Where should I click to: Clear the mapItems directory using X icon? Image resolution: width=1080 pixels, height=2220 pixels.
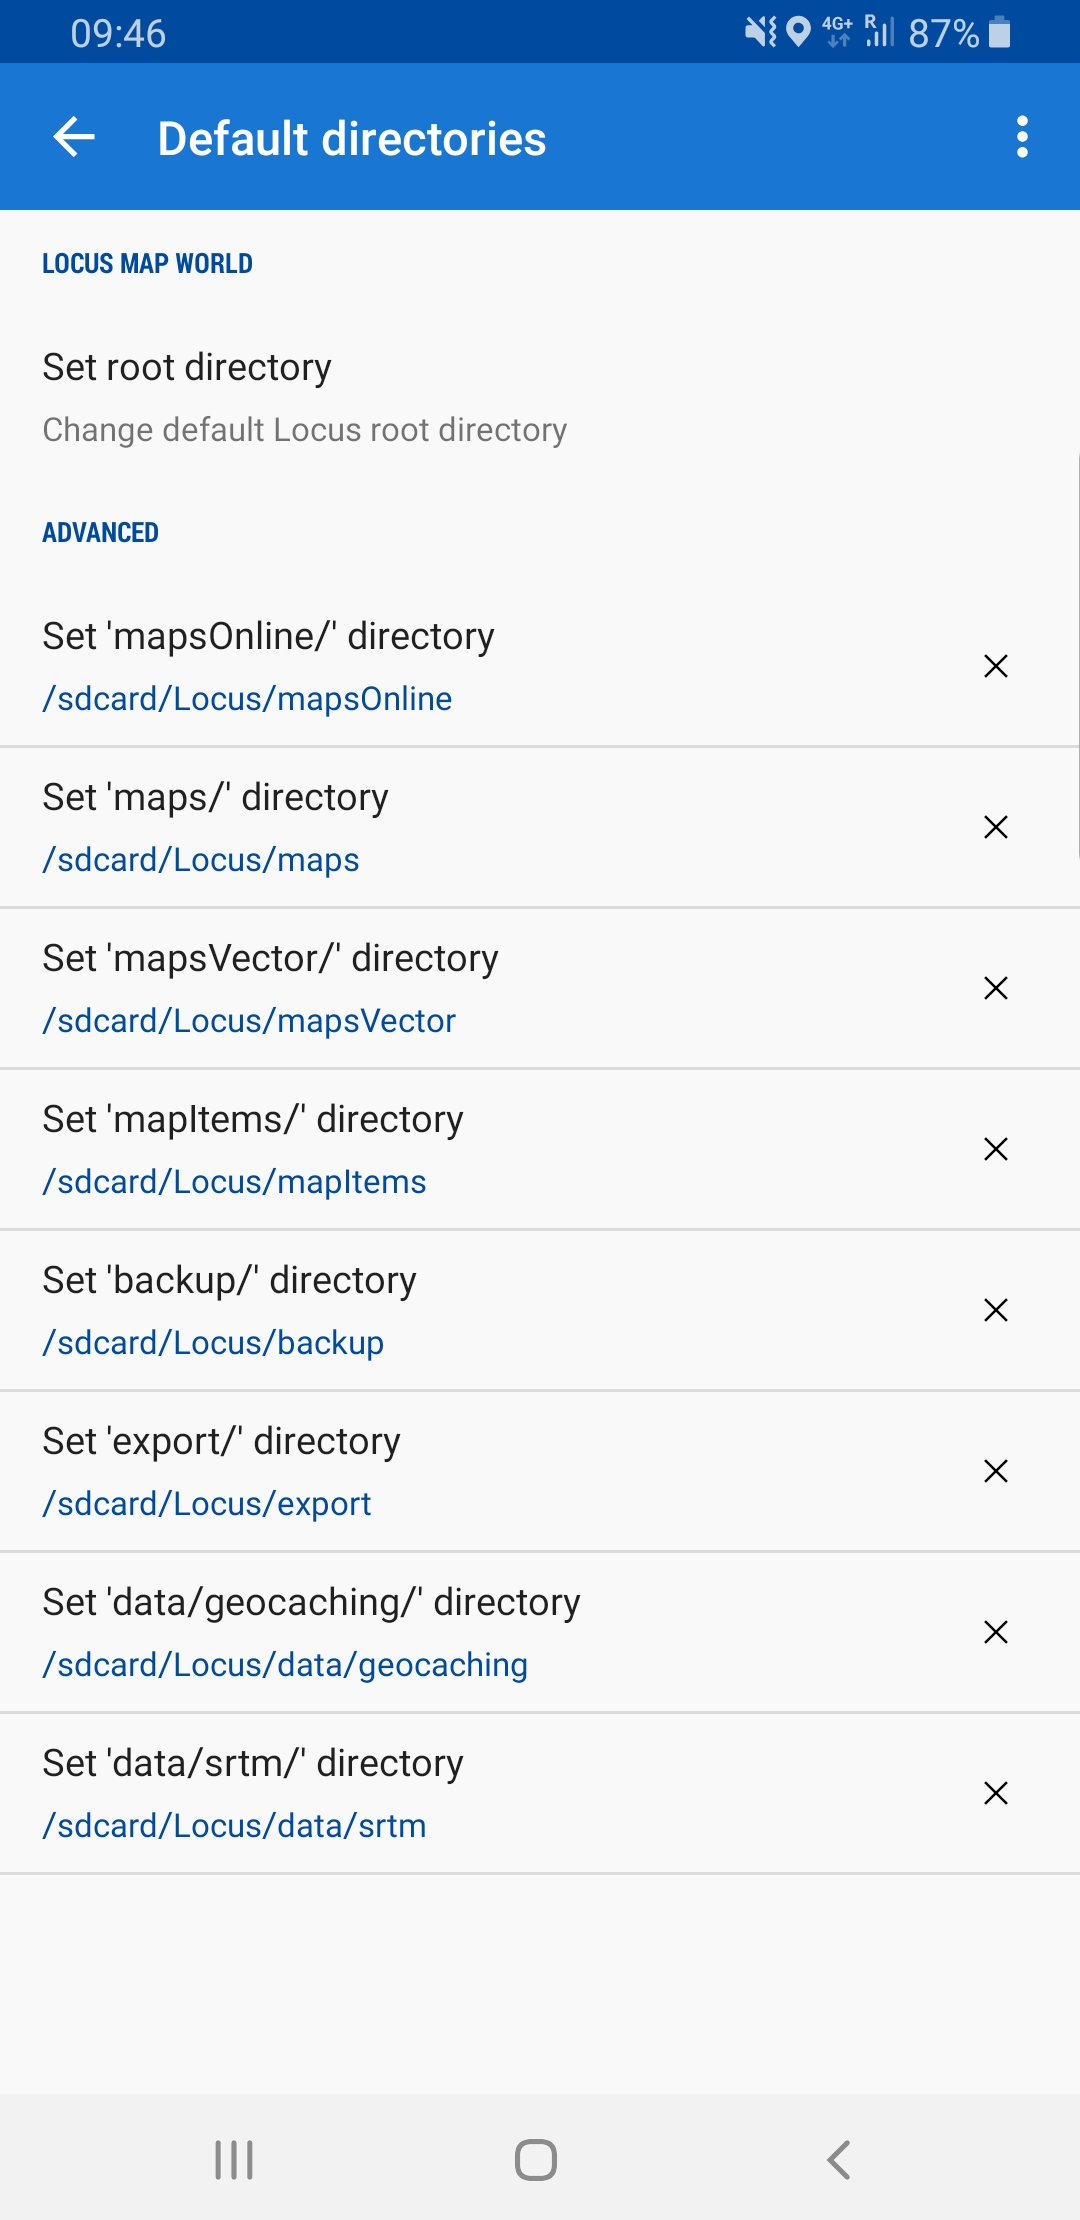click(x=996, y=1149)
